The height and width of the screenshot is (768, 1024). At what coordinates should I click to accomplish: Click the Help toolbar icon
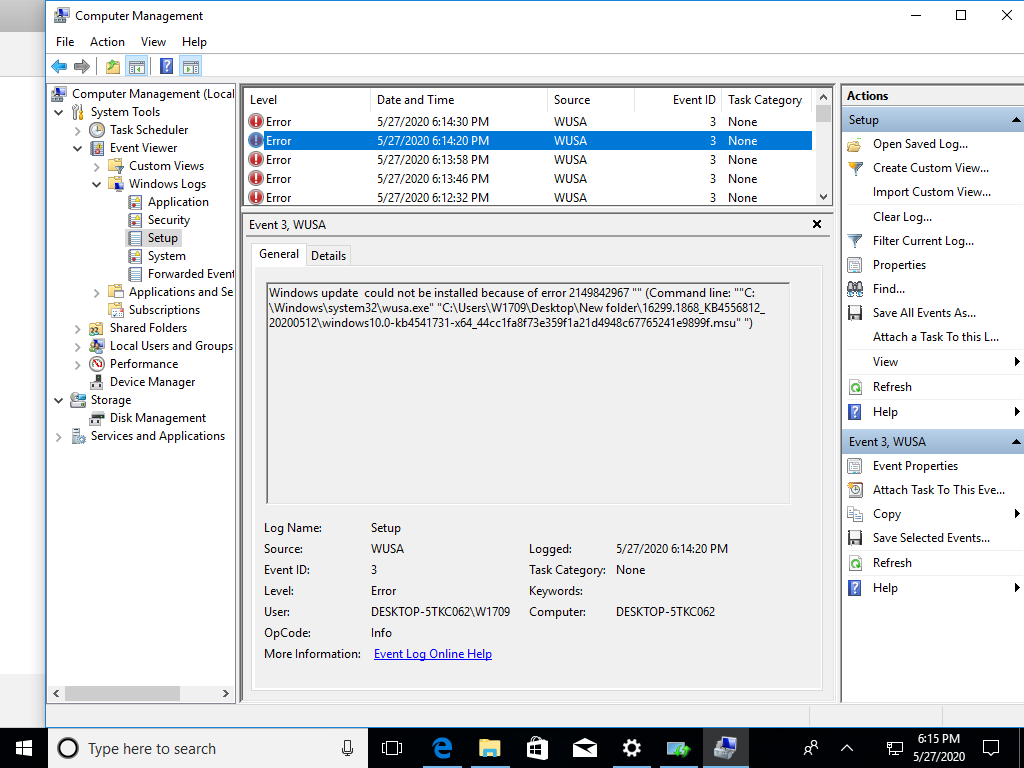(x=167, y=66)
